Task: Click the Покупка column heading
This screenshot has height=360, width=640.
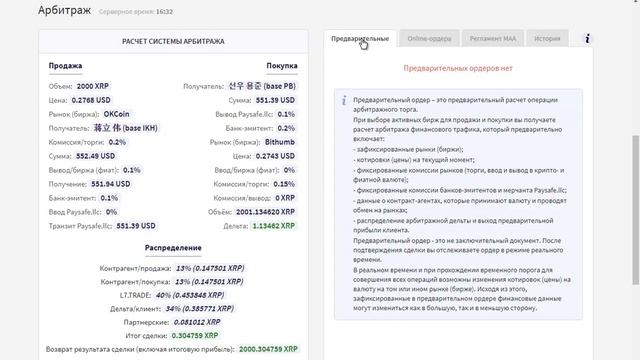Action: click(282, 66)
